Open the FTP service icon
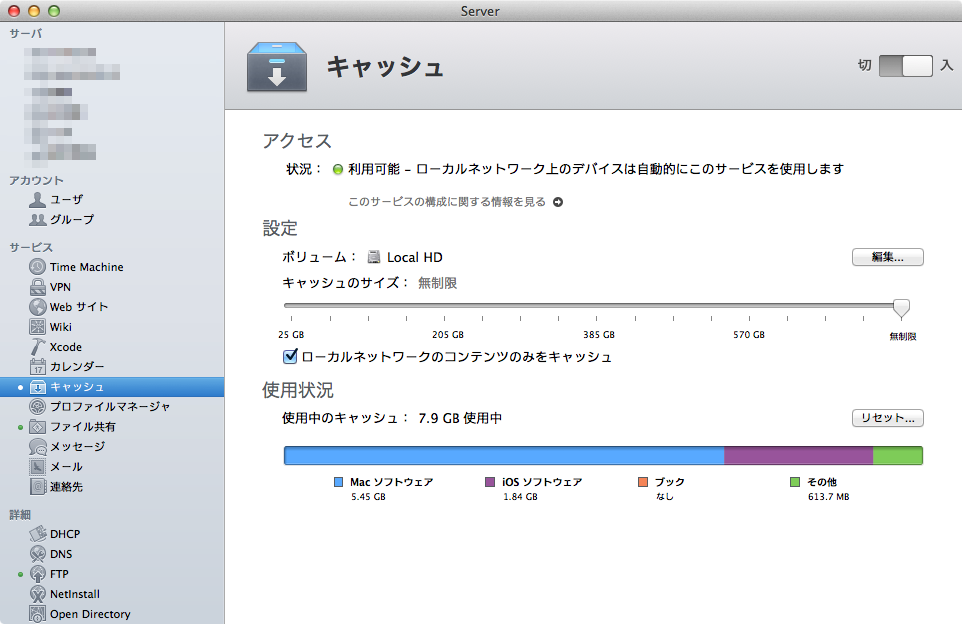 (x=37, y=574)
